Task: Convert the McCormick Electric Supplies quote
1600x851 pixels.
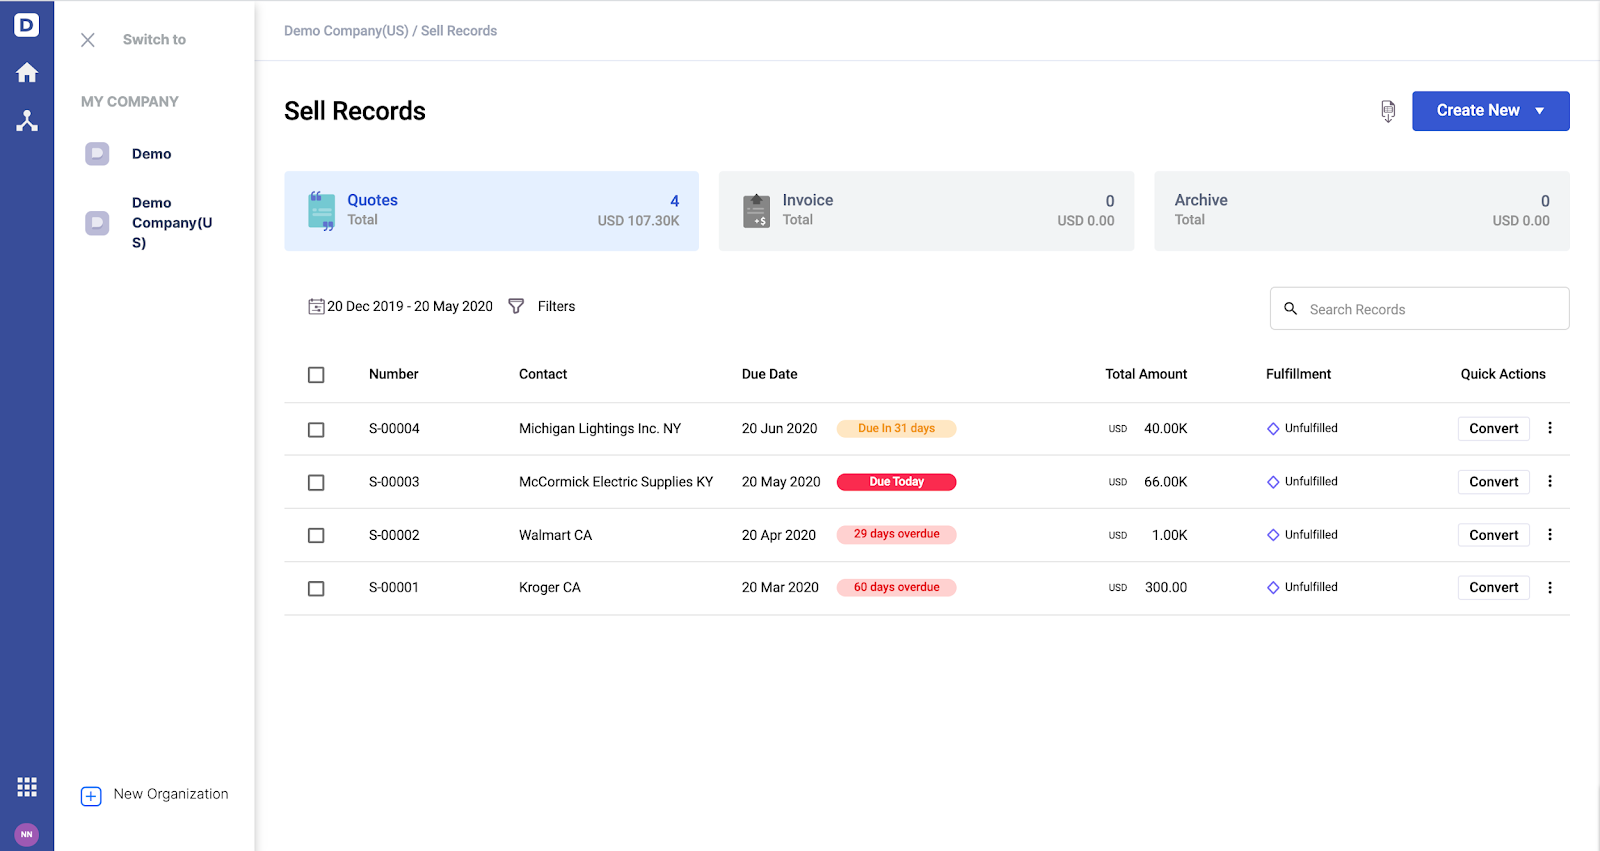Action: pyautogui.click(x=1494, y=482)
